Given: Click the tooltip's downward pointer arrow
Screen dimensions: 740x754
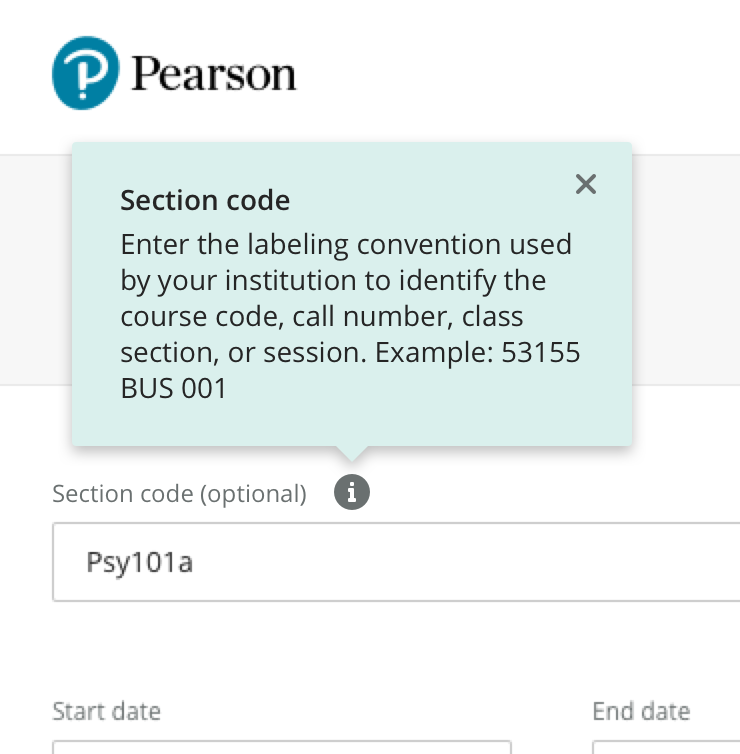Looking at the screenshot, I should [x=351, y=453].
